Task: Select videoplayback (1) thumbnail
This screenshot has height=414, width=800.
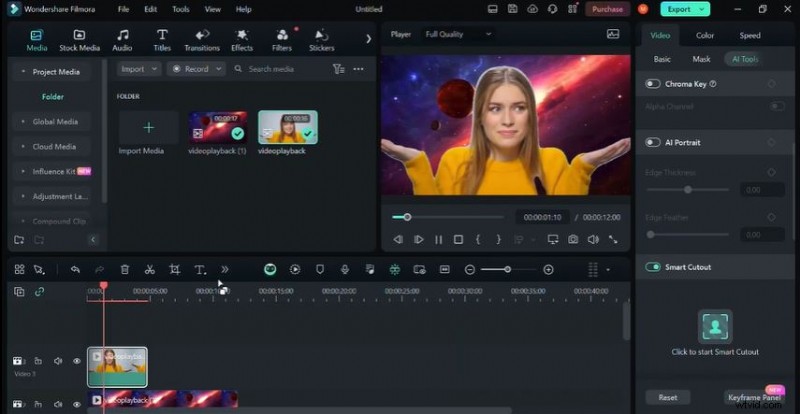Action: [217, 127]
